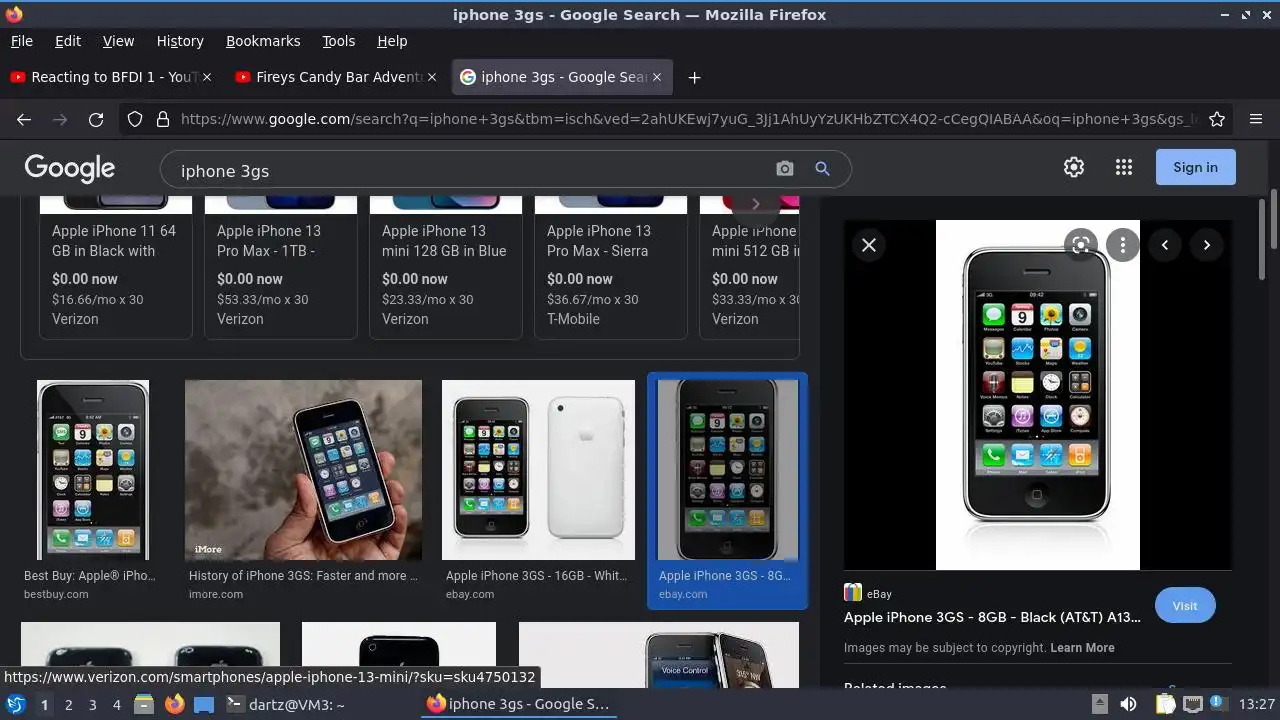Click the taskbar clock showing 13:27

click(x=1256, y=704)
